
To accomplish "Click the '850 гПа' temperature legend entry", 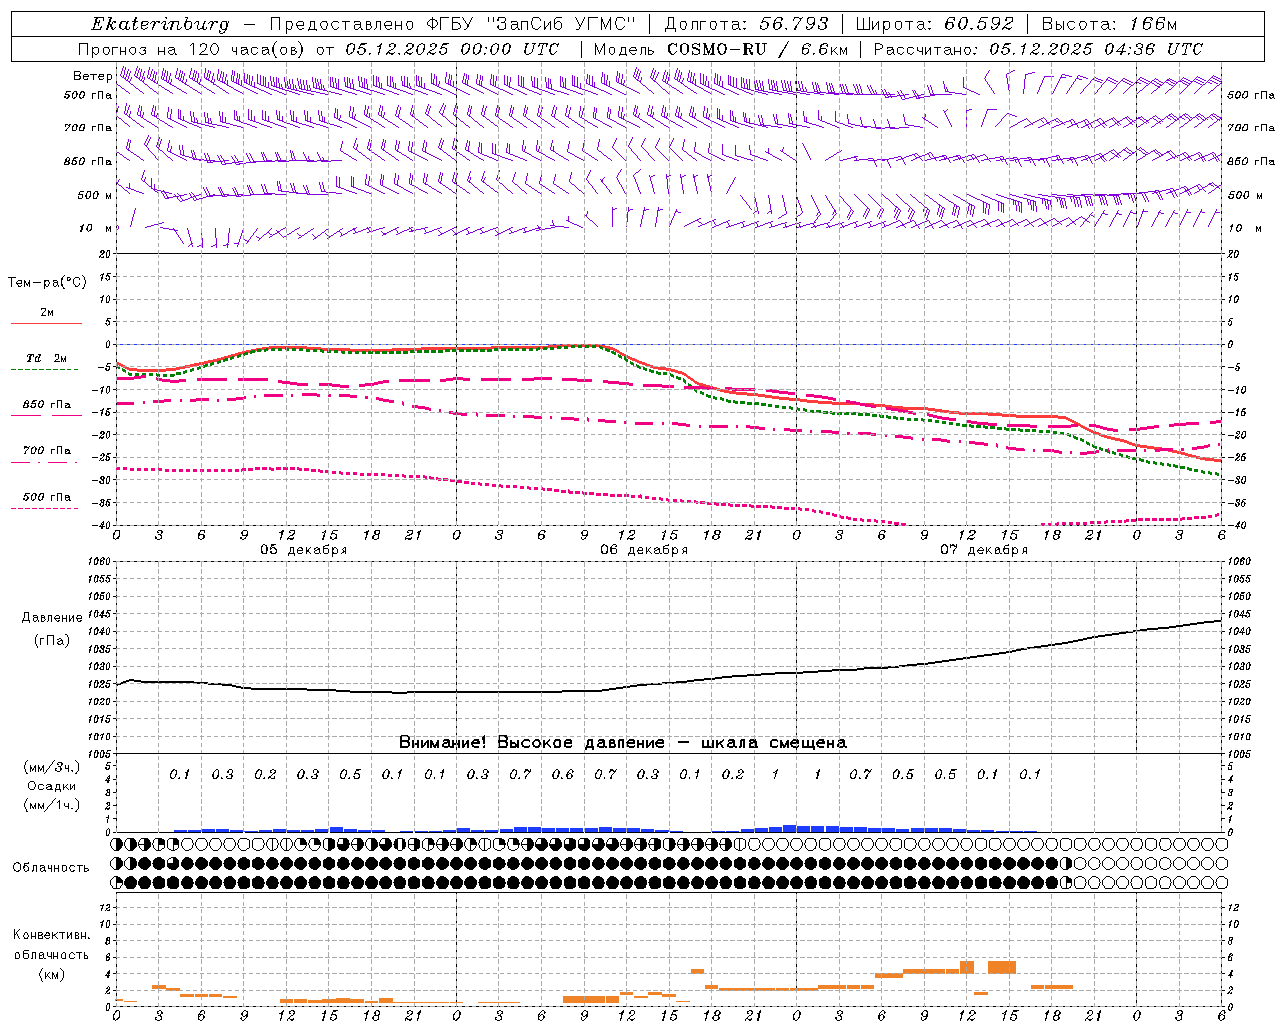I will click(x=47, y=405).
